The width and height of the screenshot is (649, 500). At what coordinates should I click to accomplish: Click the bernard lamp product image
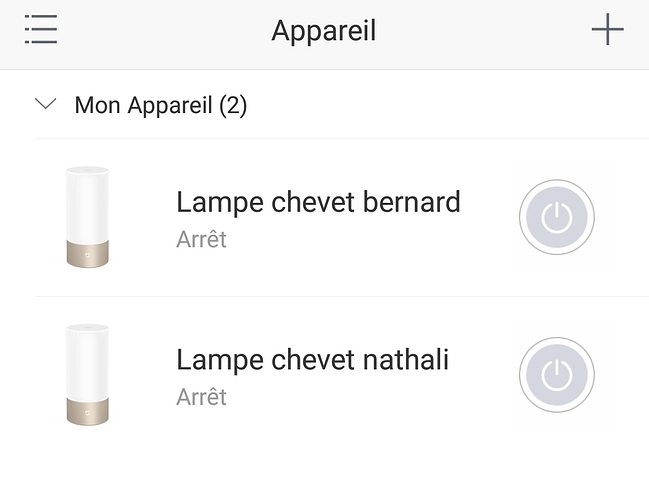87,217
